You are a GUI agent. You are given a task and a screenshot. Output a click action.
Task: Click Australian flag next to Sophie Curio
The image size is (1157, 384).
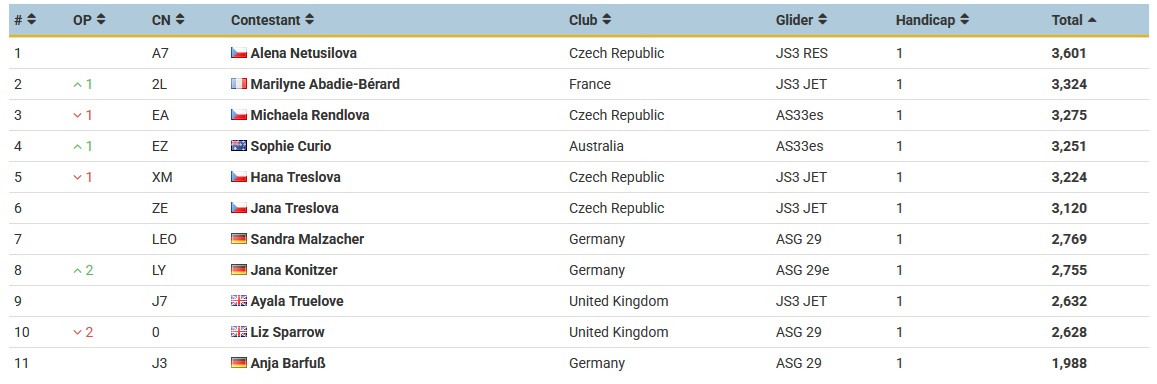(238, 146)
